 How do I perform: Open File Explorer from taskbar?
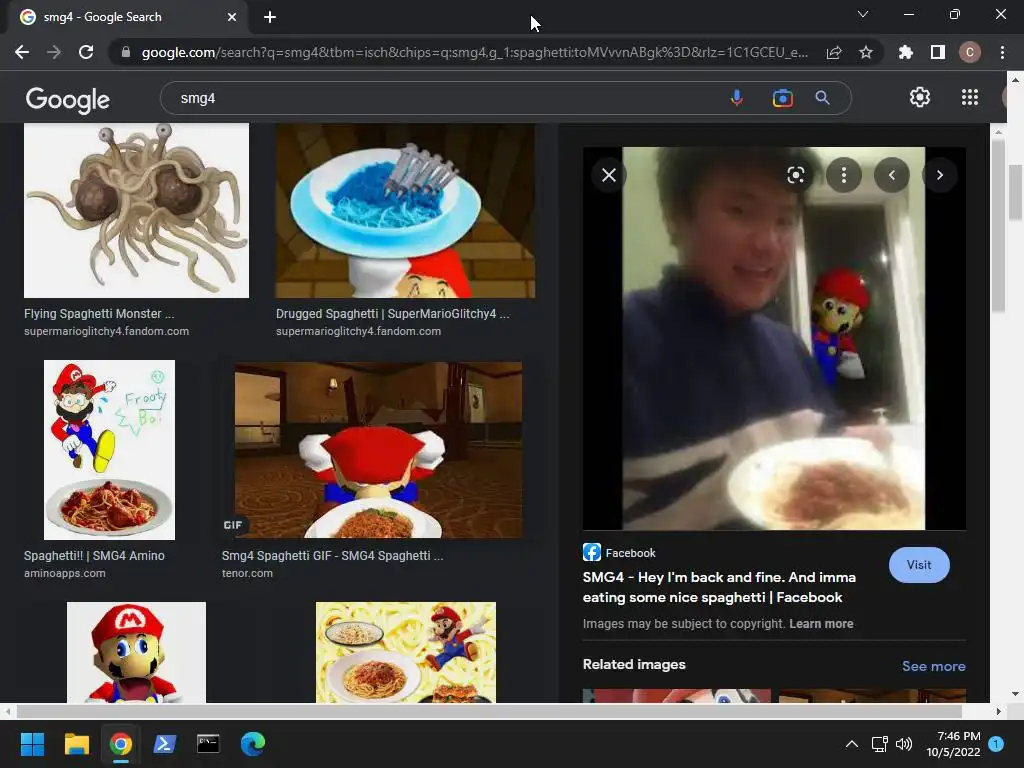pos(76,744)
